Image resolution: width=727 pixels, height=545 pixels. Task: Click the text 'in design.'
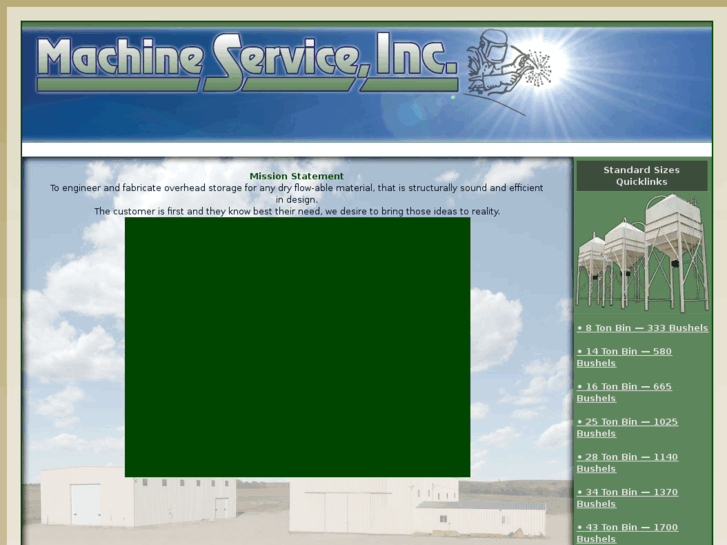coord(297,200)
